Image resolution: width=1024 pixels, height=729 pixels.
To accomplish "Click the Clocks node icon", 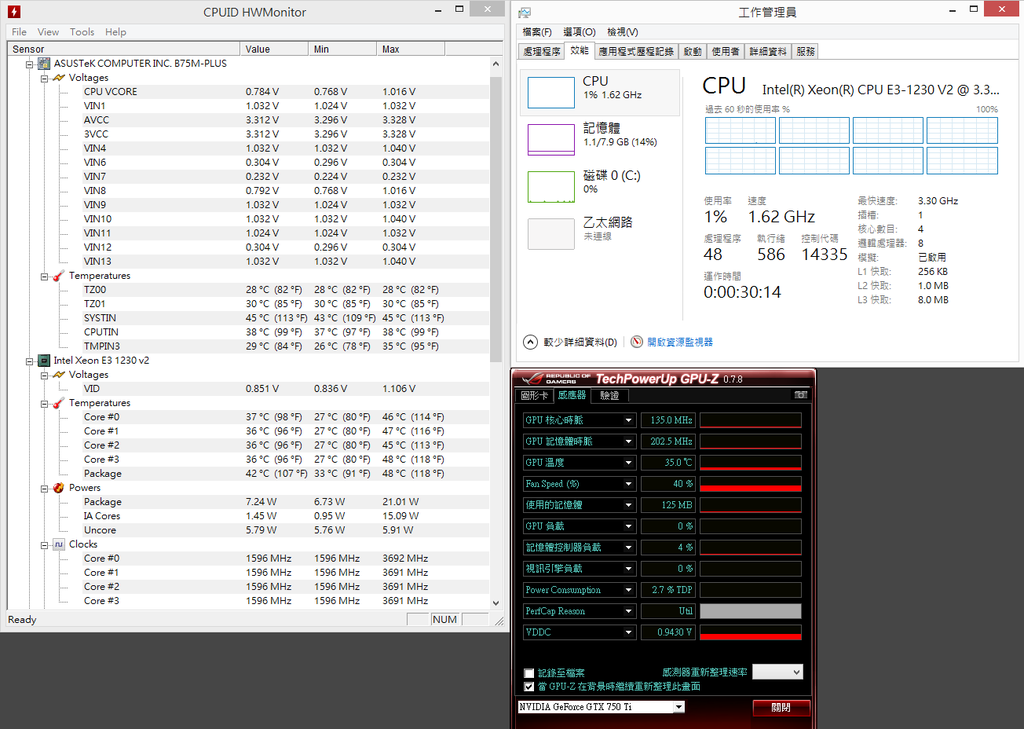I will click(59, 544).
